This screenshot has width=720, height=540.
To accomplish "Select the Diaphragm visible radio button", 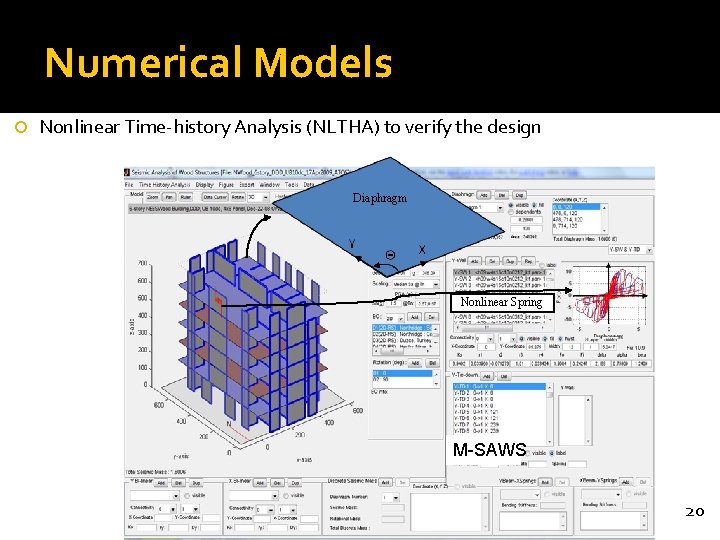I will (x=511, y=205).
